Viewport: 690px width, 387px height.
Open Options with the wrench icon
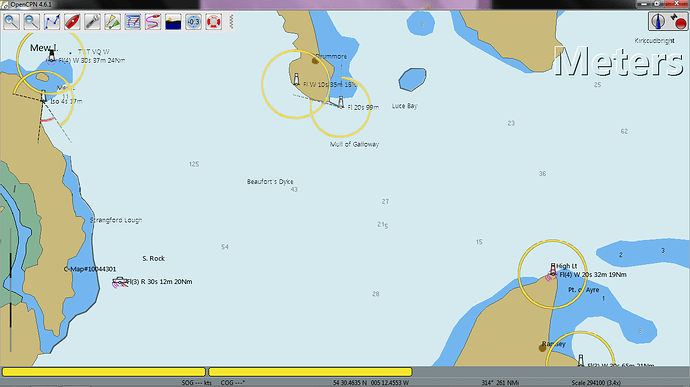(x=92, y=22)
